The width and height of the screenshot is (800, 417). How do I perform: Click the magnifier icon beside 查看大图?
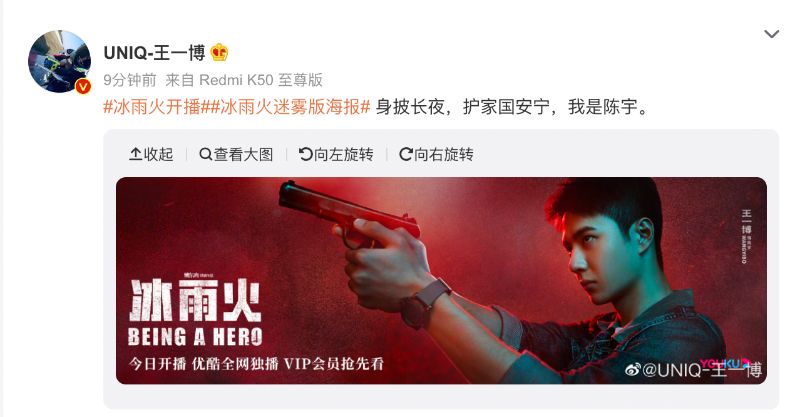[205, 154]
